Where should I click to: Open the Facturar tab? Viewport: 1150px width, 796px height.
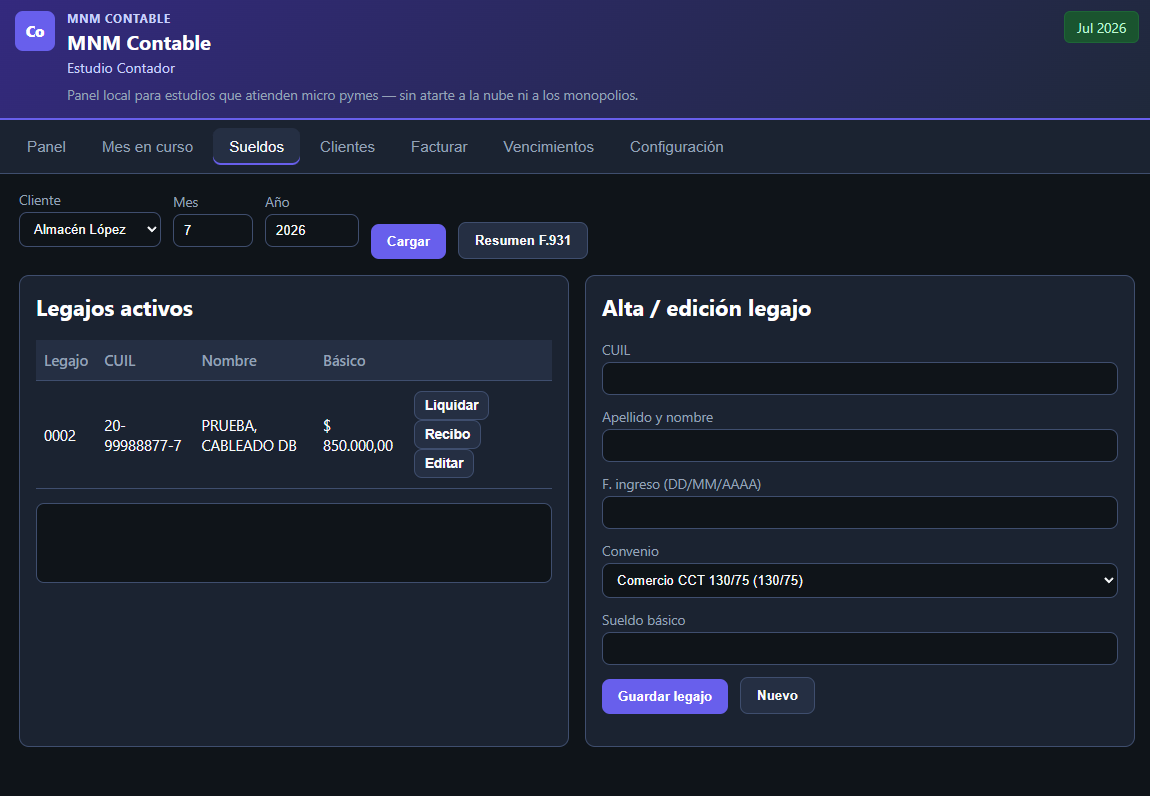pyautogui.click(x=439, y=147)
